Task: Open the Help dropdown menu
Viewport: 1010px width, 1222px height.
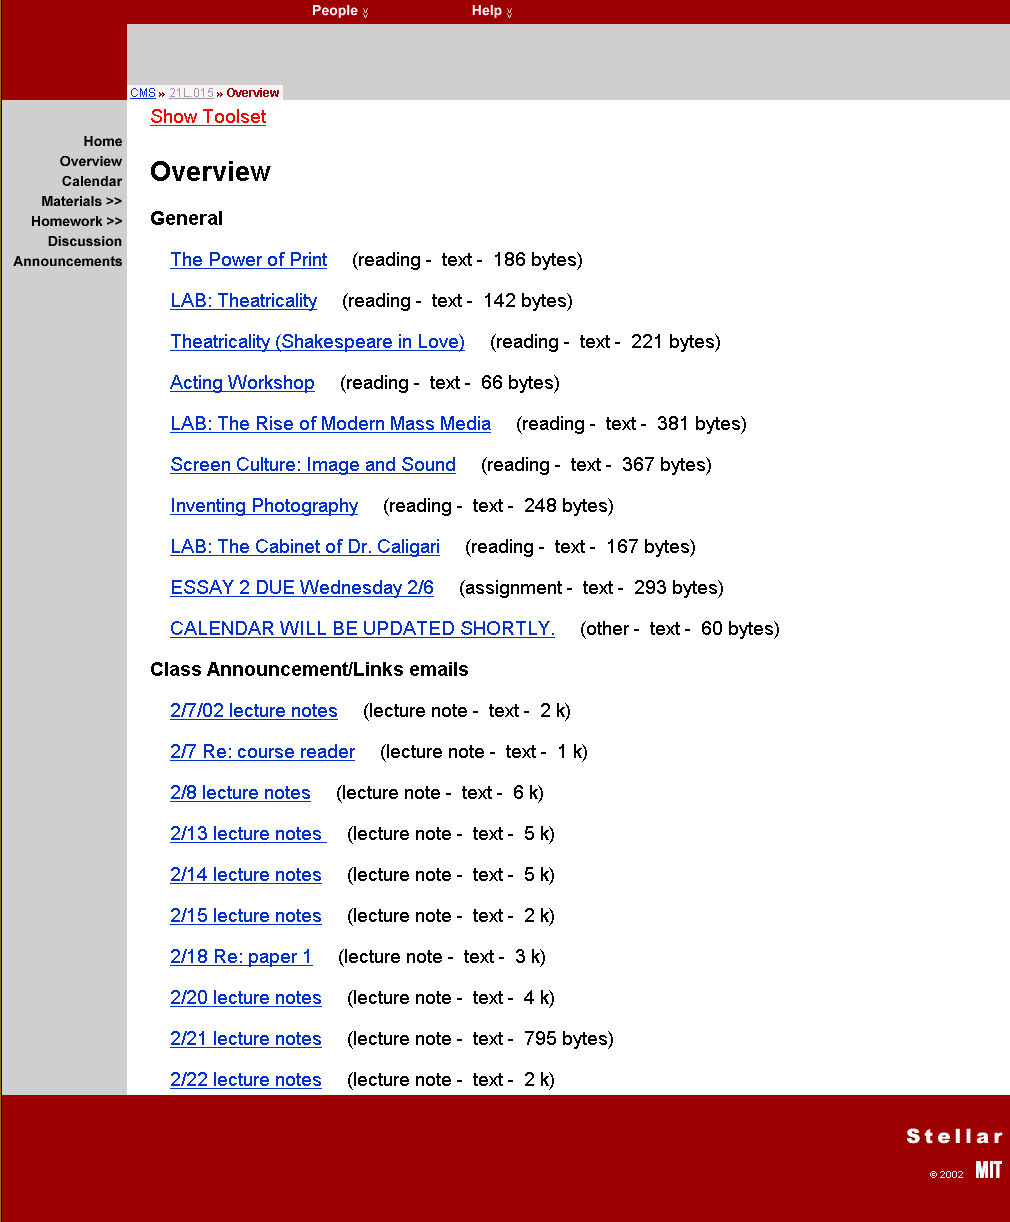Action: point(491,11)
